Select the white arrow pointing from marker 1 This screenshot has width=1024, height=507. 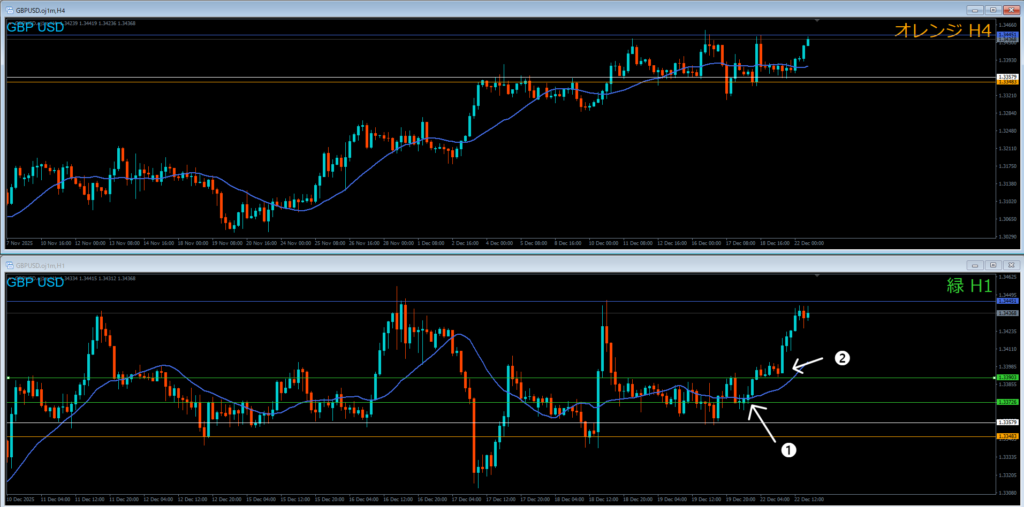tap(761, 420)
